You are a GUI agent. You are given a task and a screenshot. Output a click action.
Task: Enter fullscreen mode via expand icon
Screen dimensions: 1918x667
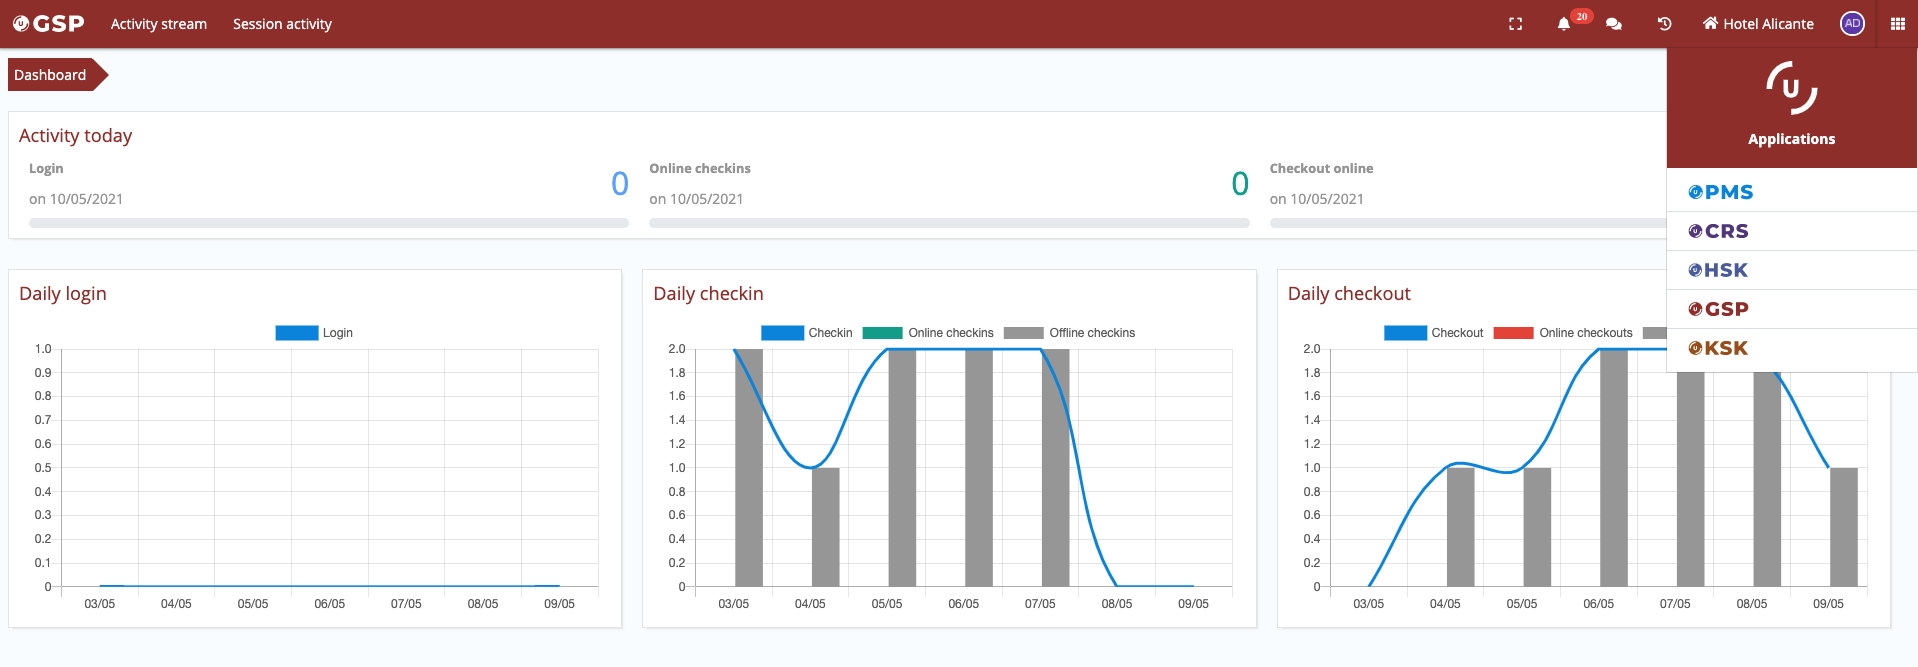[1515, 24]
